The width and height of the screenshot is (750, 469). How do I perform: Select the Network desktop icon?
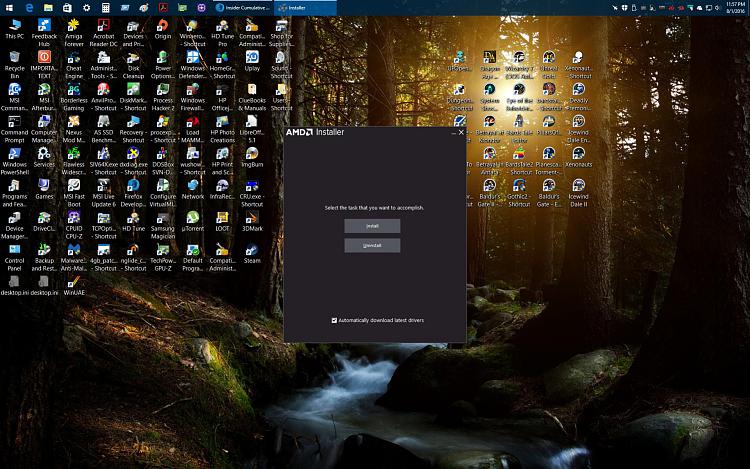pos(193,189)
